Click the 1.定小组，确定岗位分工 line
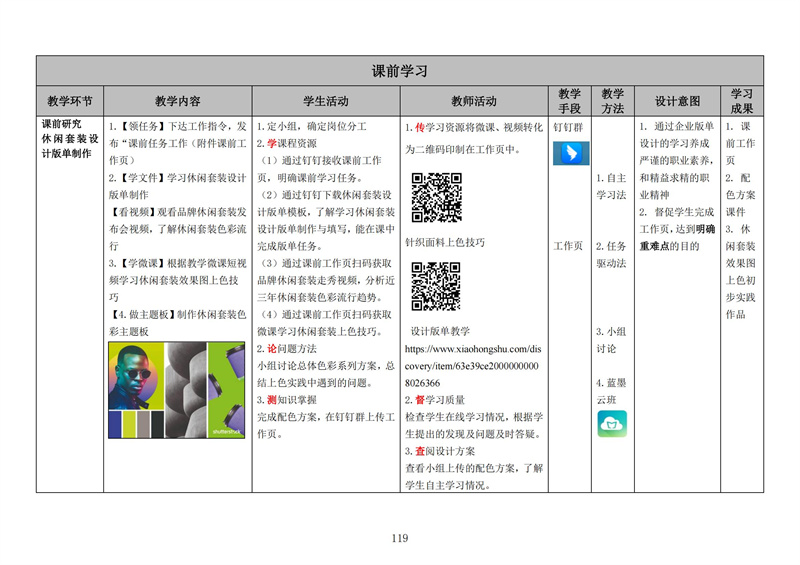800x565 pixels. point(311,126)
